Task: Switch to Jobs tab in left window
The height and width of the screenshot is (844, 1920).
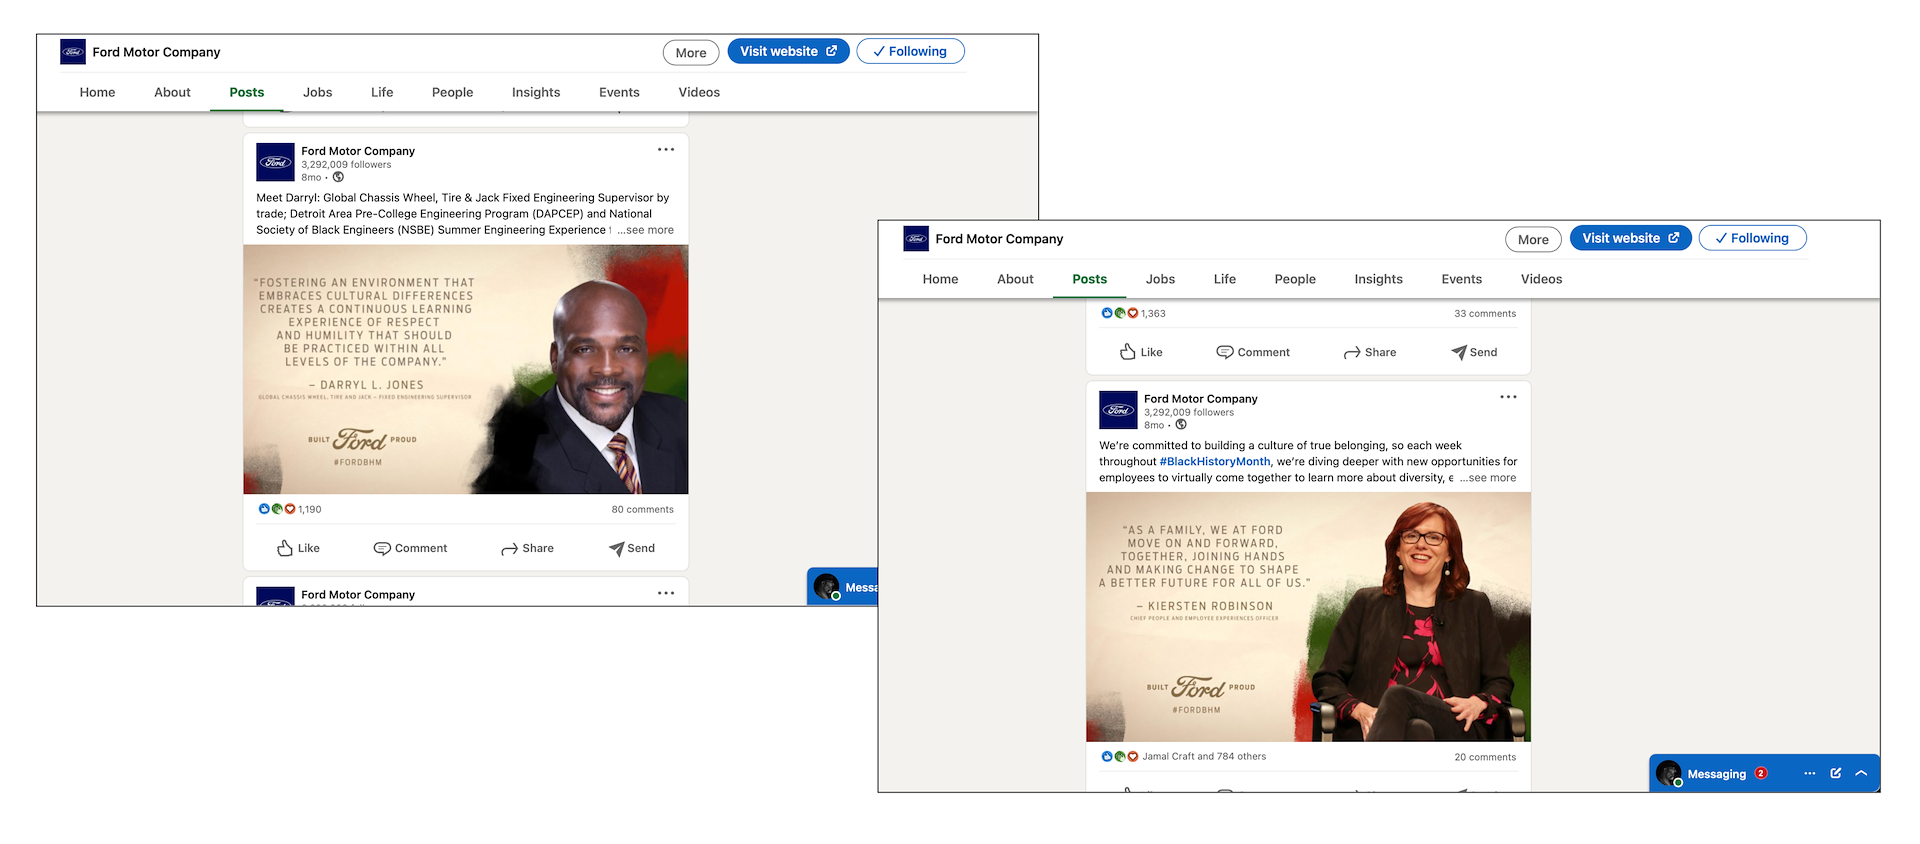Action: 317,92
